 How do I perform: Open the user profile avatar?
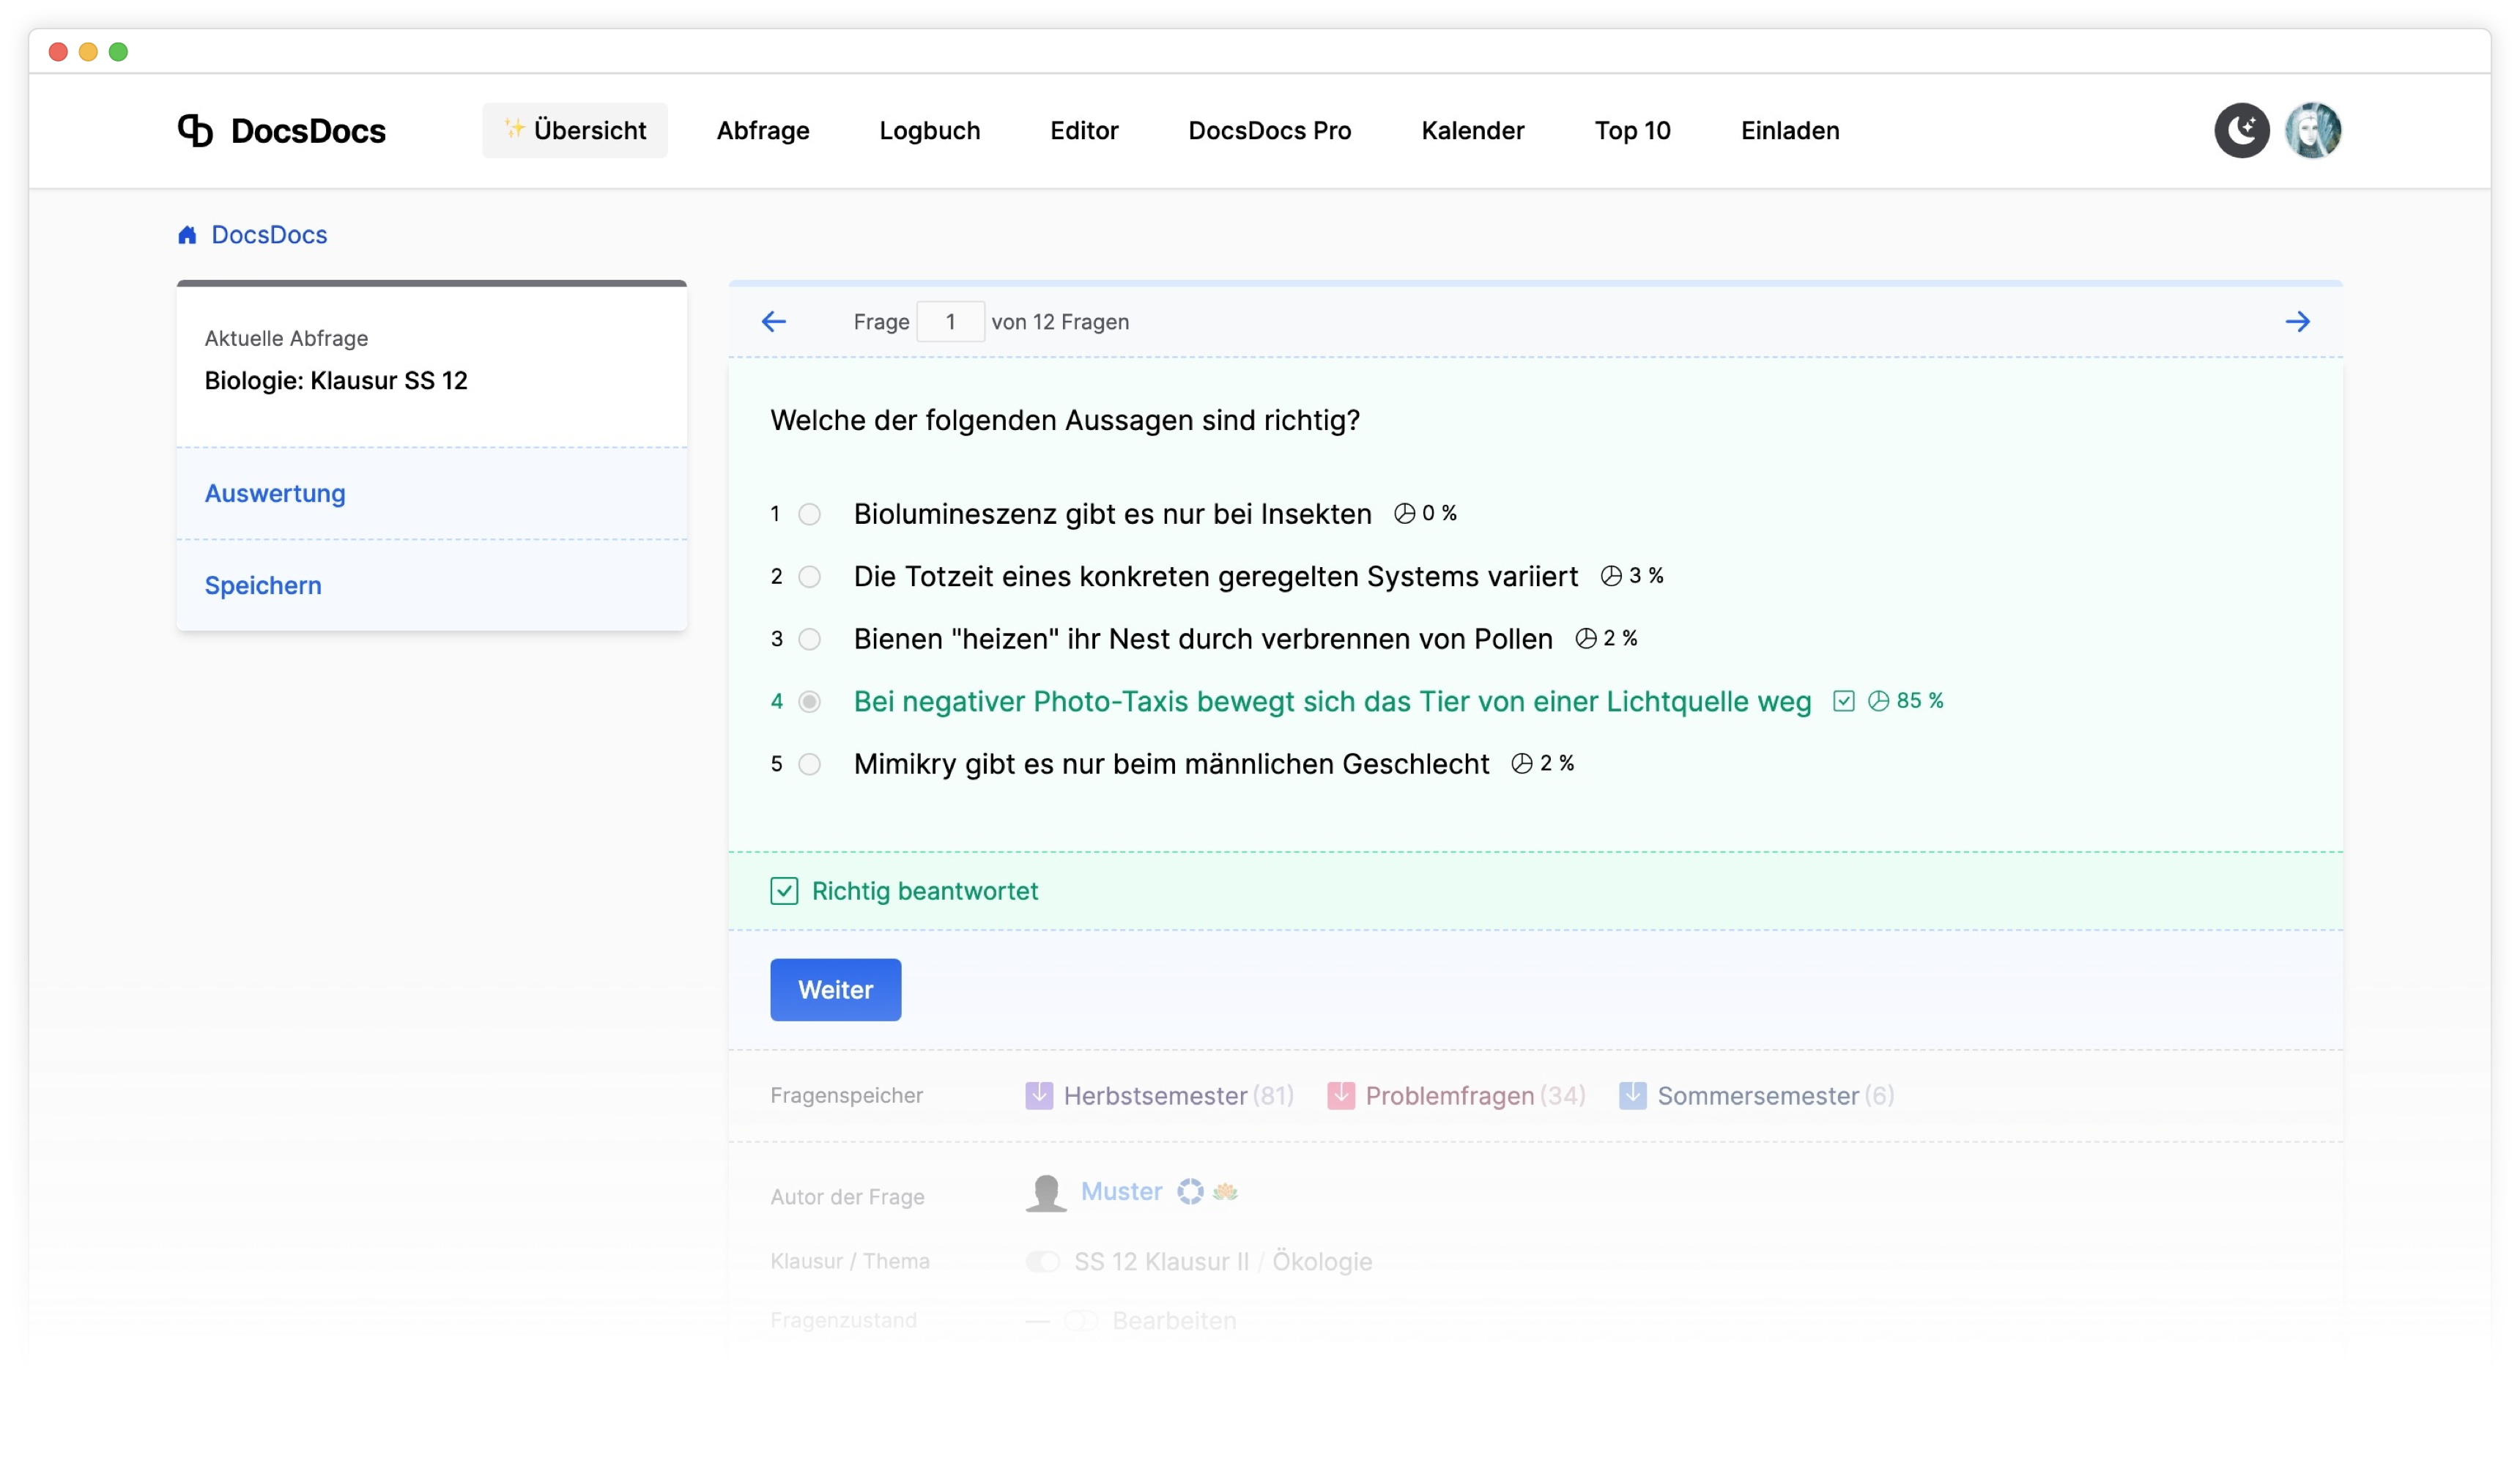[x=2312, y=130]
